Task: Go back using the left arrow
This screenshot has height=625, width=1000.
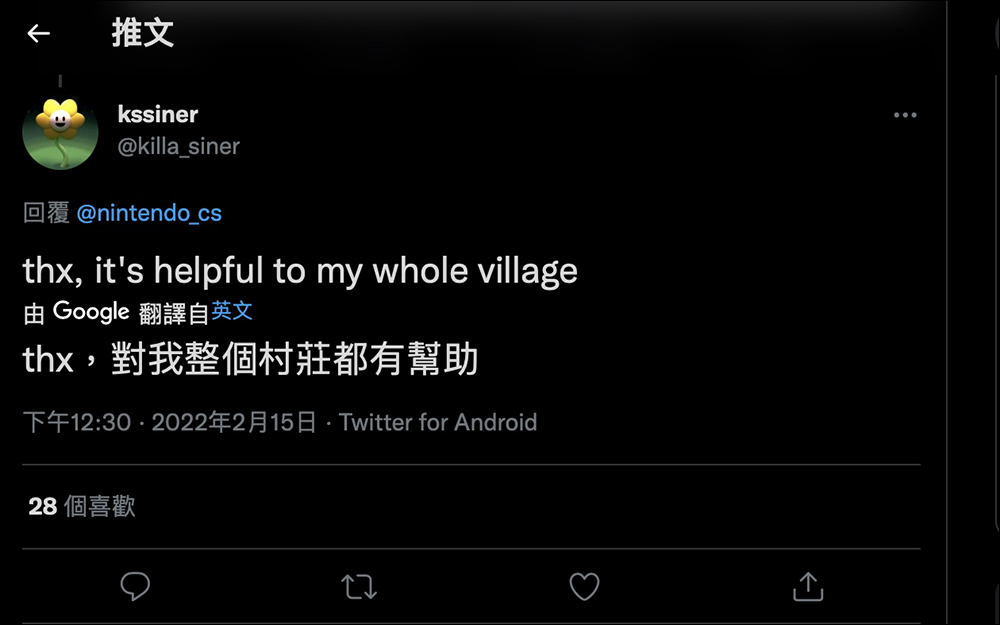Action: (38, 34)
